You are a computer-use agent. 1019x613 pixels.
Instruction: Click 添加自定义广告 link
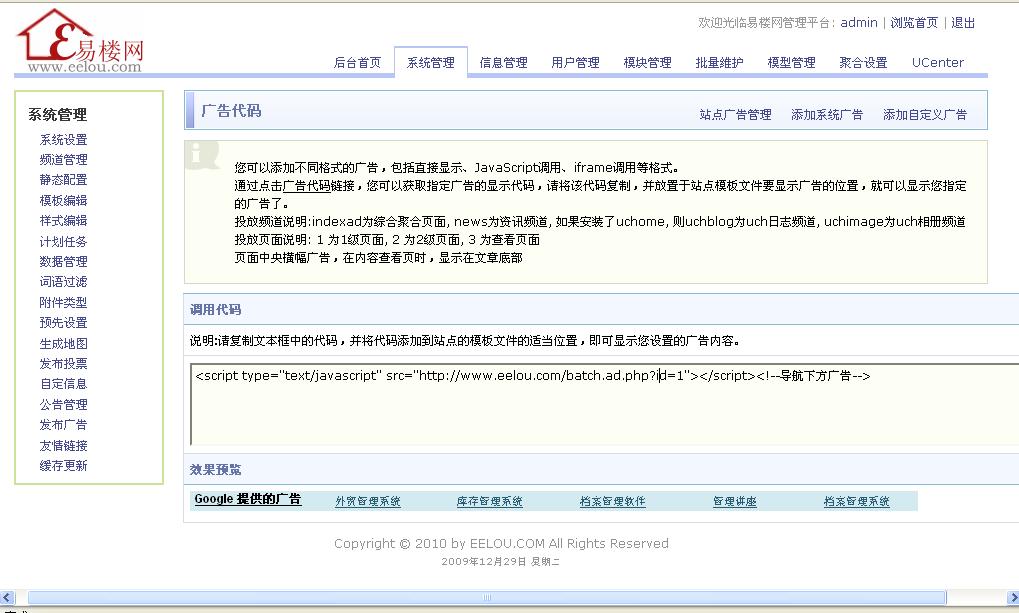coord(925,114)
